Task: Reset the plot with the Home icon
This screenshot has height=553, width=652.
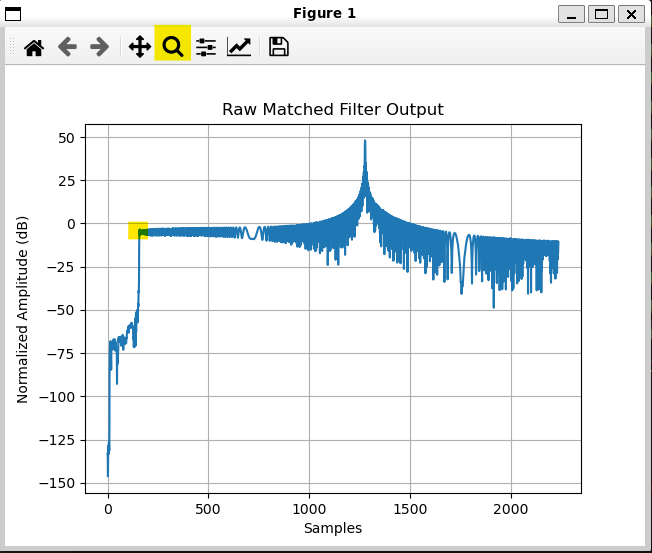Action: click(x=34, y=47)
